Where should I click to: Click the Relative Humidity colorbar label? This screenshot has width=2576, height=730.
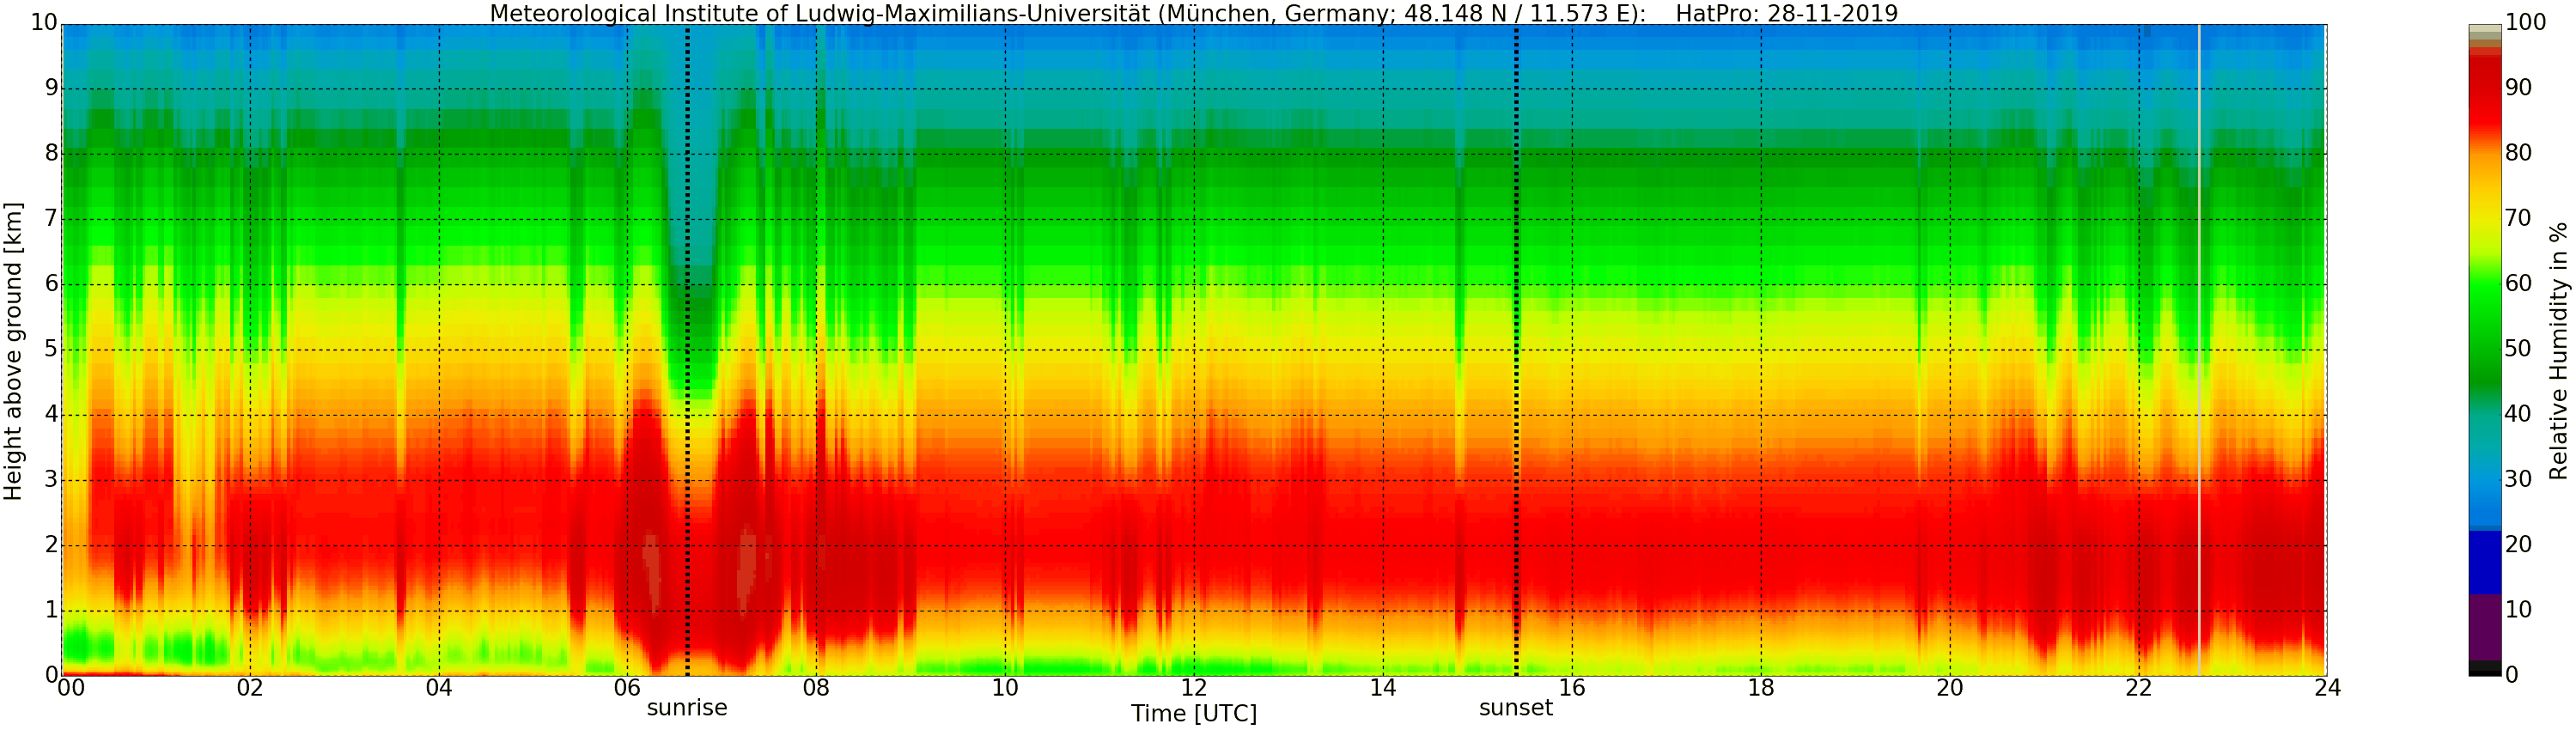click(2558, 351)
